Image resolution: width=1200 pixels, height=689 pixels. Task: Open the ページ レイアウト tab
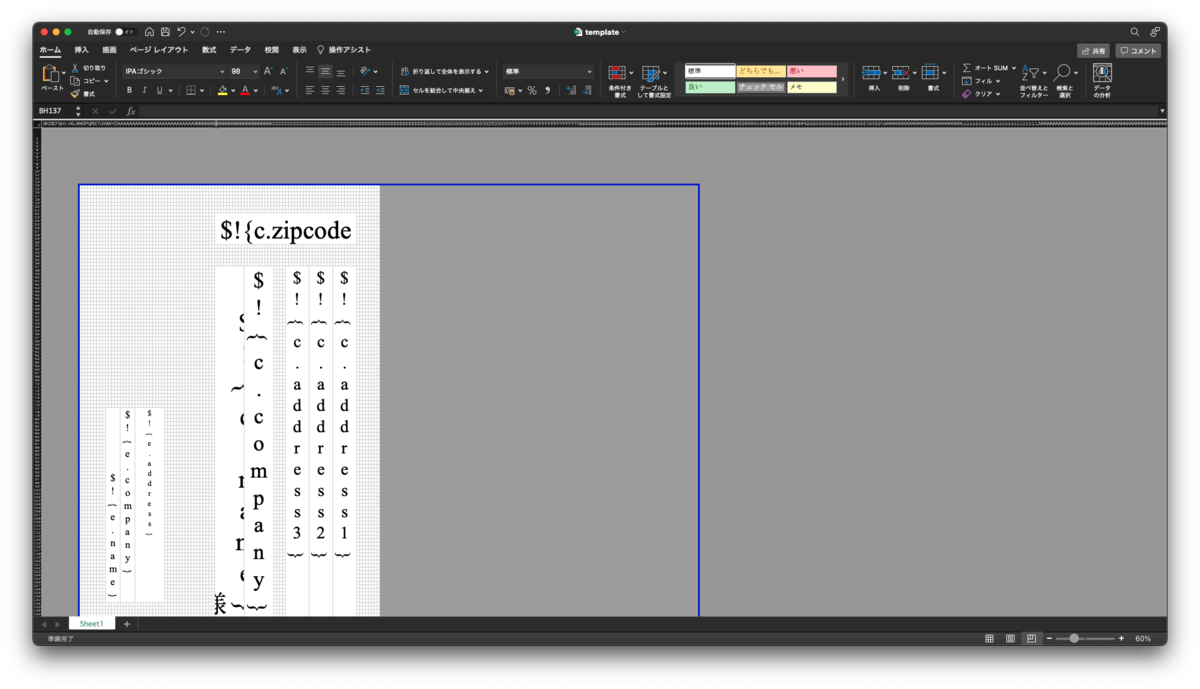[x=158, y=50]
